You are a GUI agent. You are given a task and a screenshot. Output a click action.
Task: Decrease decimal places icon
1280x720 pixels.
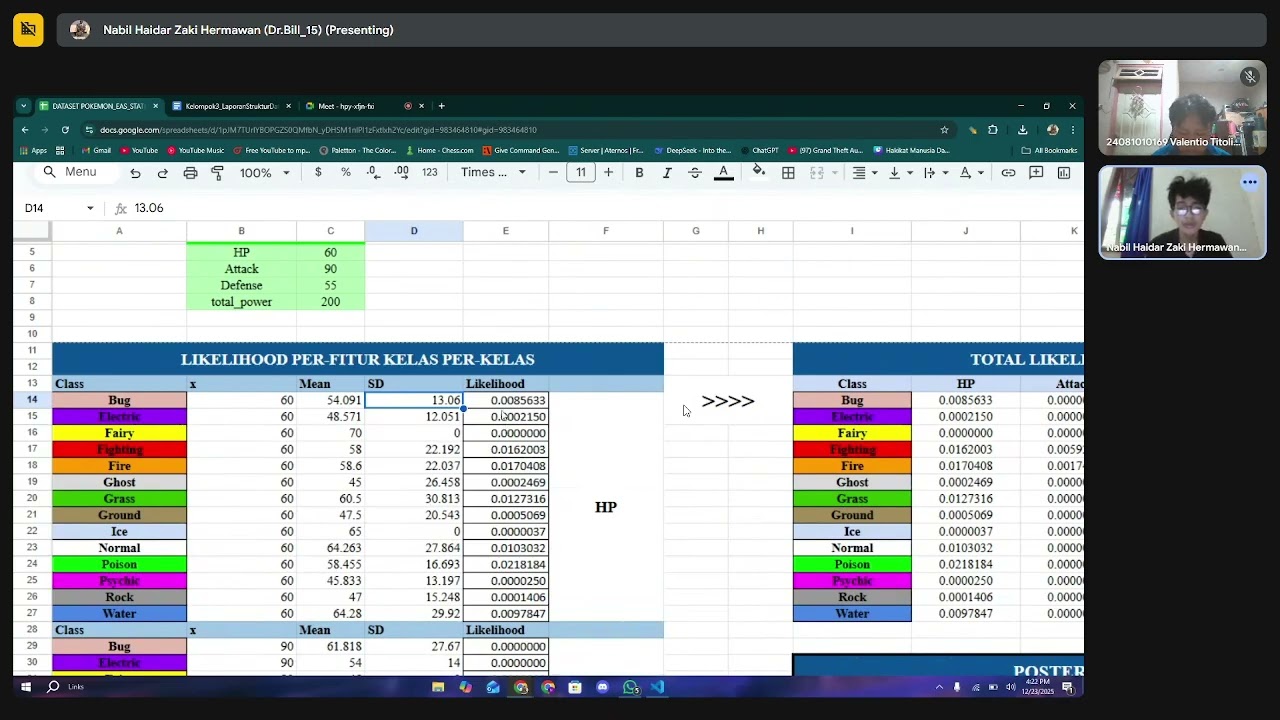(x=373, y=173)
